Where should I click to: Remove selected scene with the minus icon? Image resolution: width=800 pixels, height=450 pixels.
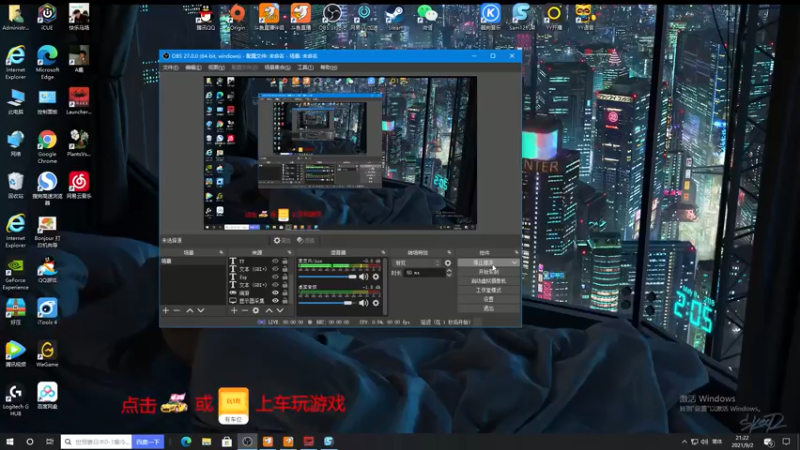(177, 310)
